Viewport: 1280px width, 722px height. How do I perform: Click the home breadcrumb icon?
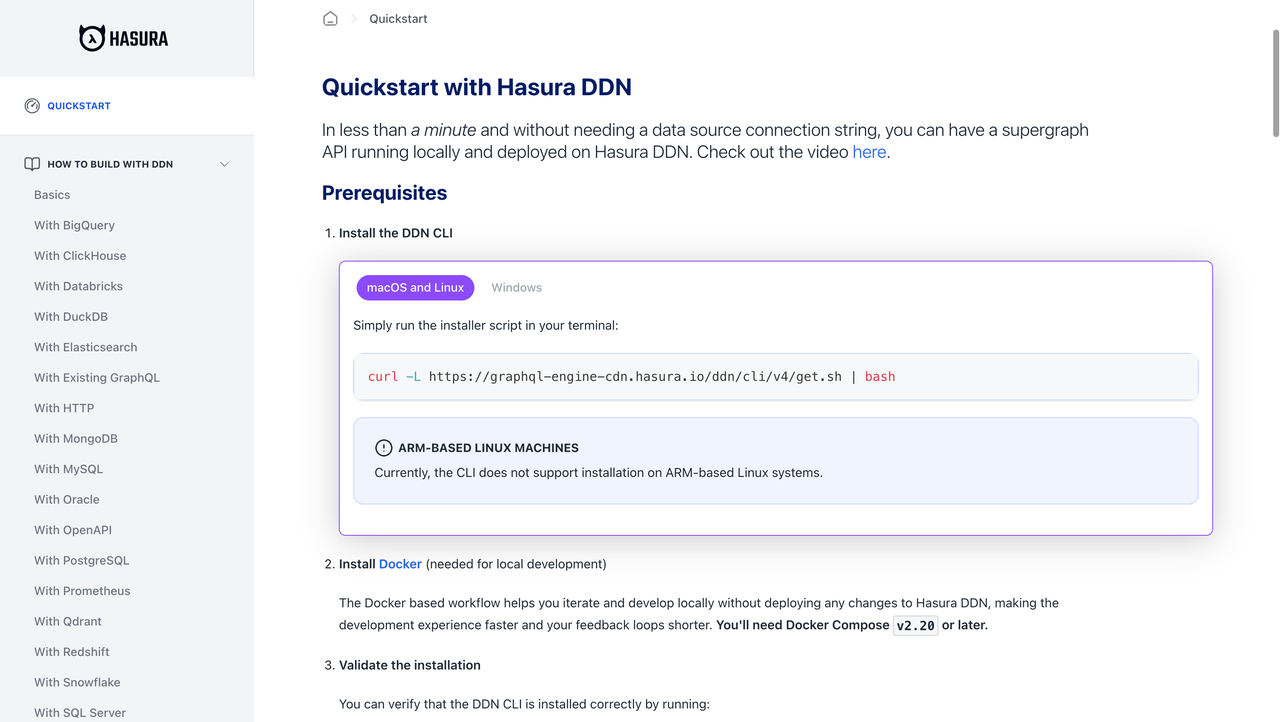point(330,19)
